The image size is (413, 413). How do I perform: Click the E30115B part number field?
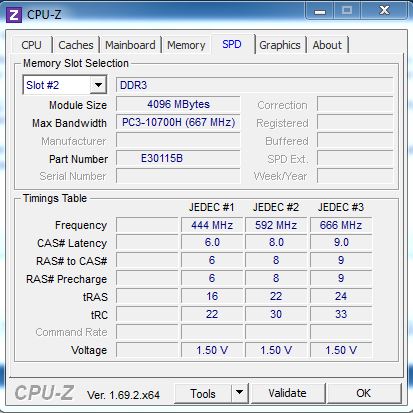(178, 158)
